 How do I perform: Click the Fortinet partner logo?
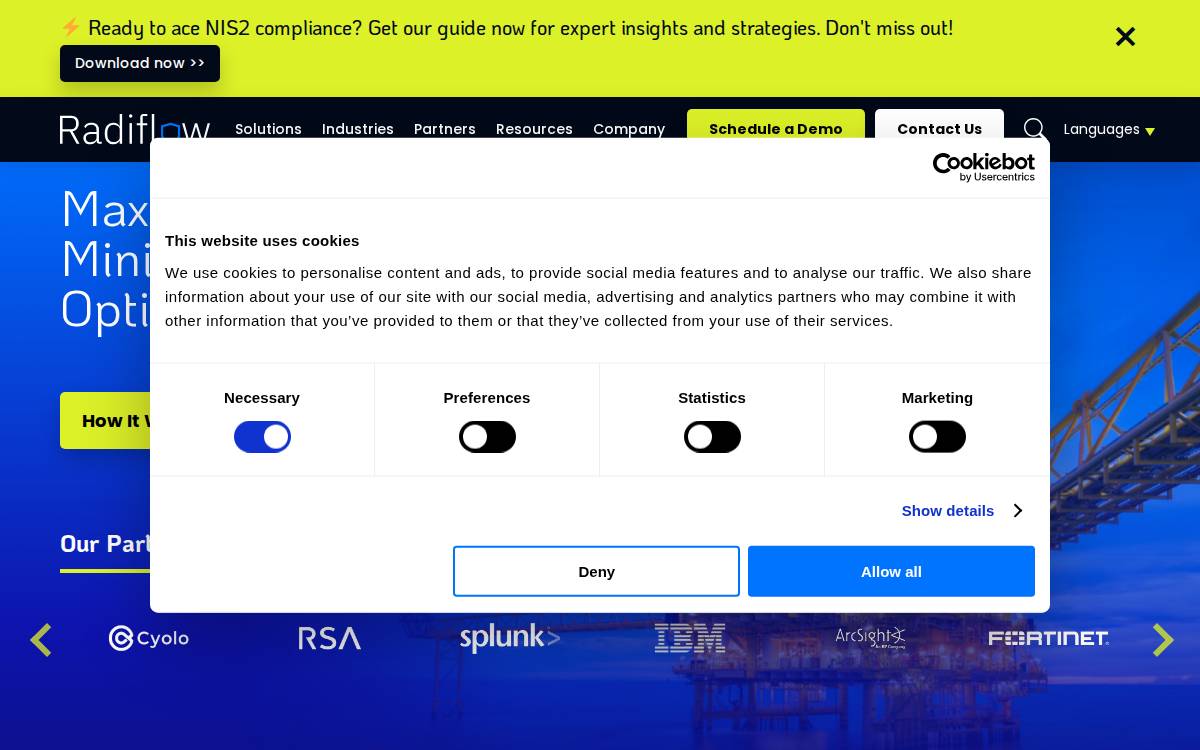point(1049,638)
